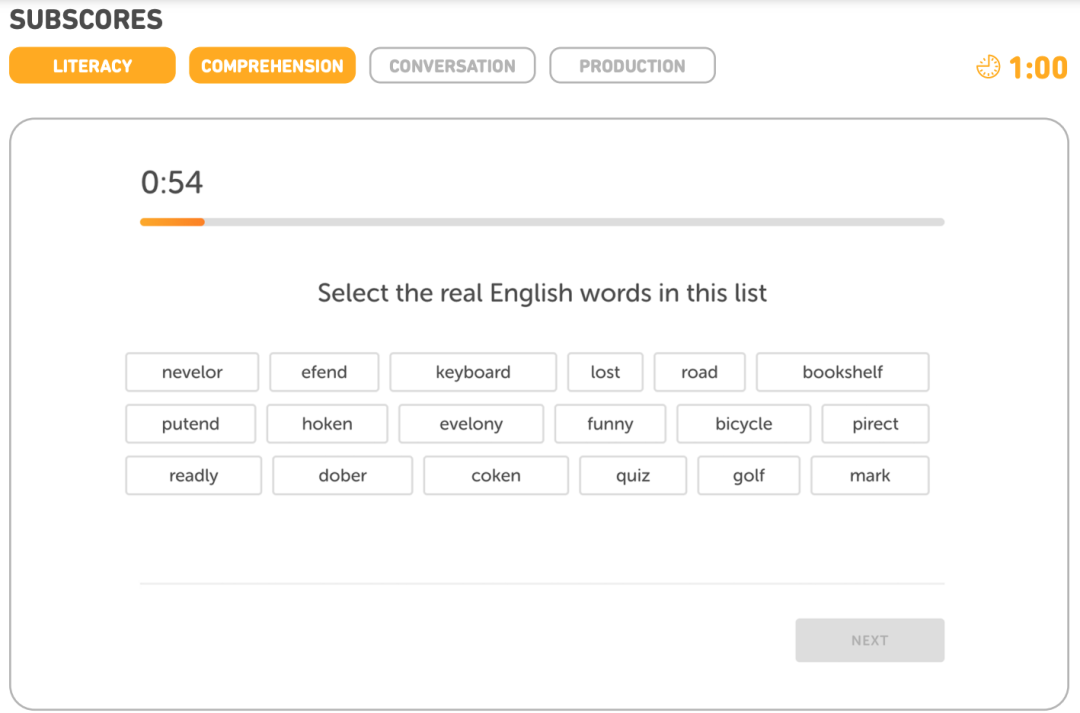The width and height of the screenshot is (1080, 713).
Task: Choose the word 'bicycle'
Action: tap(743, 424)
